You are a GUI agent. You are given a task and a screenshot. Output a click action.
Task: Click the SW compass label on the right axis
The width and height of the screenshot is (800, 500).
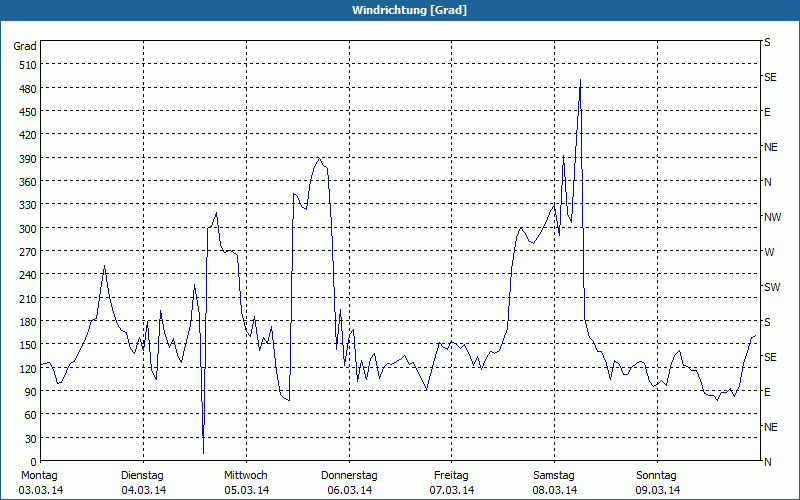pyautogui.click(x=772, y=287)
